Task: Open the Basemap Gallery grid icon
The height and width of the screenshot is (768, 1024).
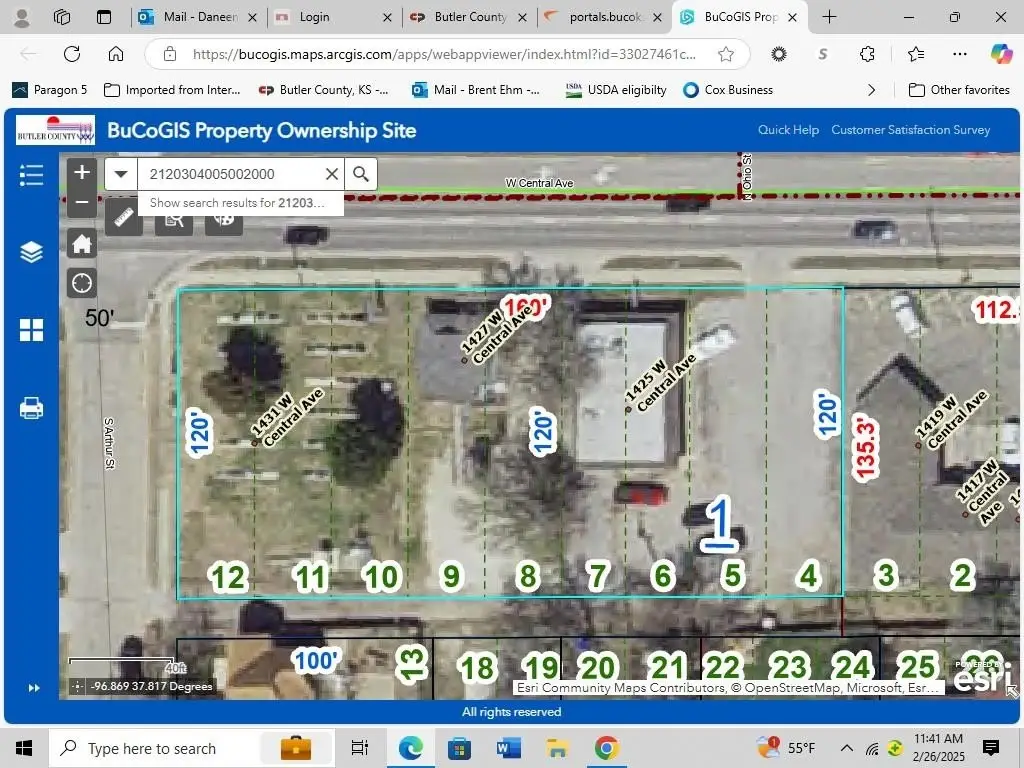Action: pyautogui.click(x=31, y=330)
